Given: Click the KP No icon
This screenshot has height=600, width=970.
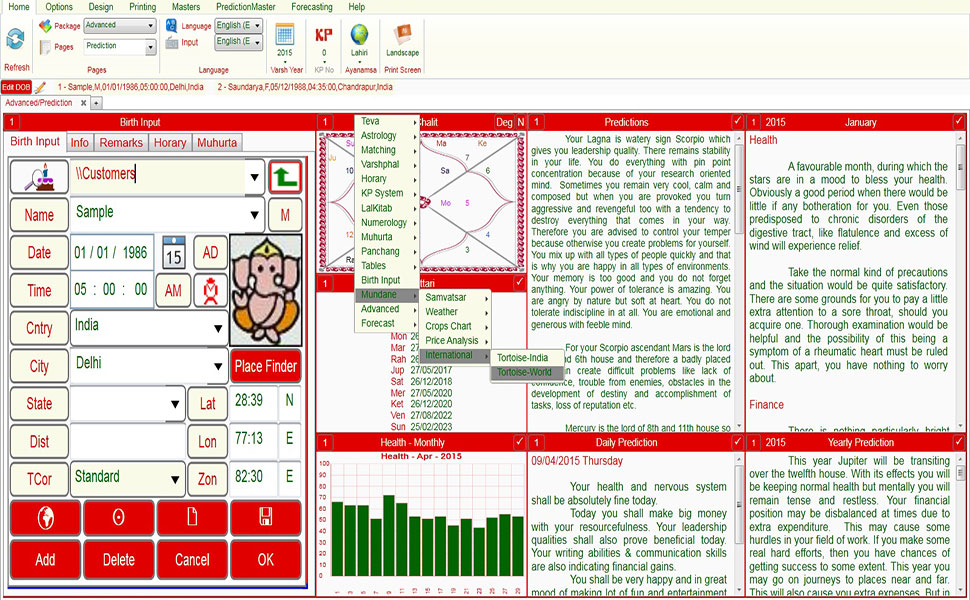Looking at the screenshot, I should click(324, 35).
